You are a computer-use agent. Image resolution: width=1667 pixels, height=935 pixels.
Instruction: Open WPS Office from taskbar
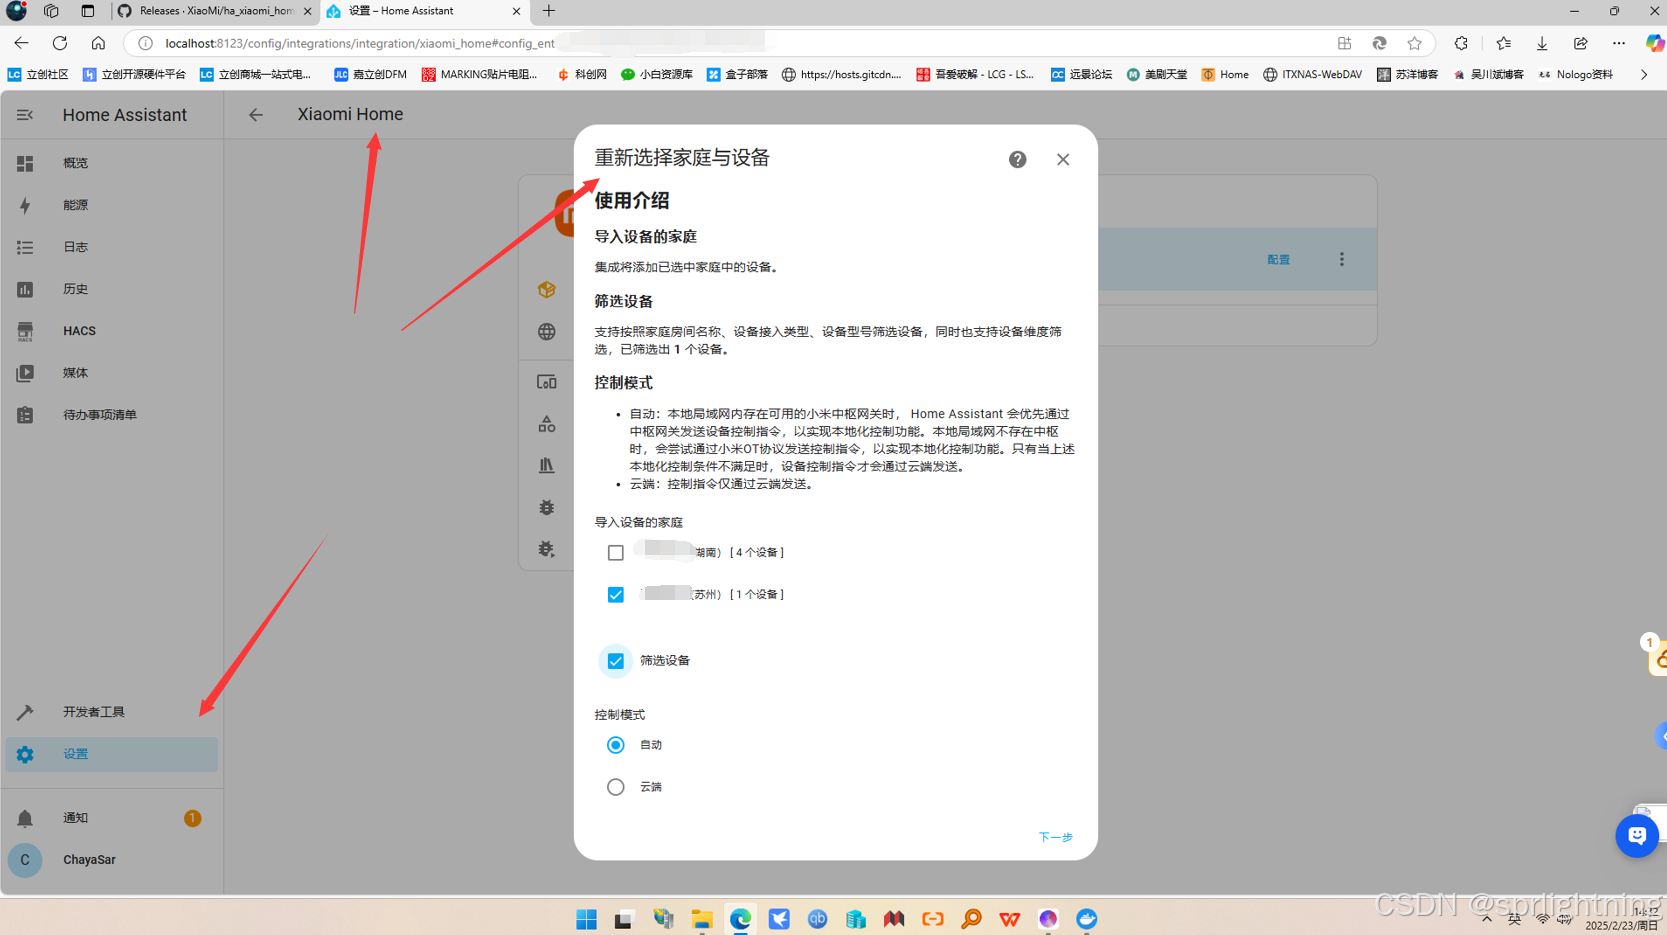1010,919
